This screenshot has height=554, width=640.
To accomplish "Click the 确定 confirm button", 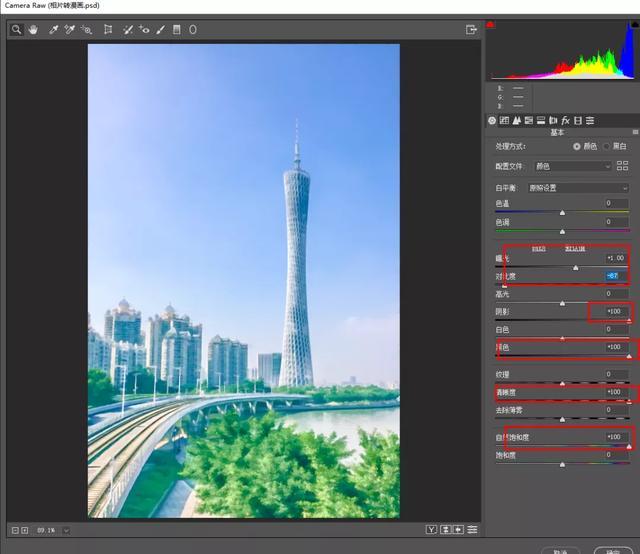I will [x=613, y=551].
